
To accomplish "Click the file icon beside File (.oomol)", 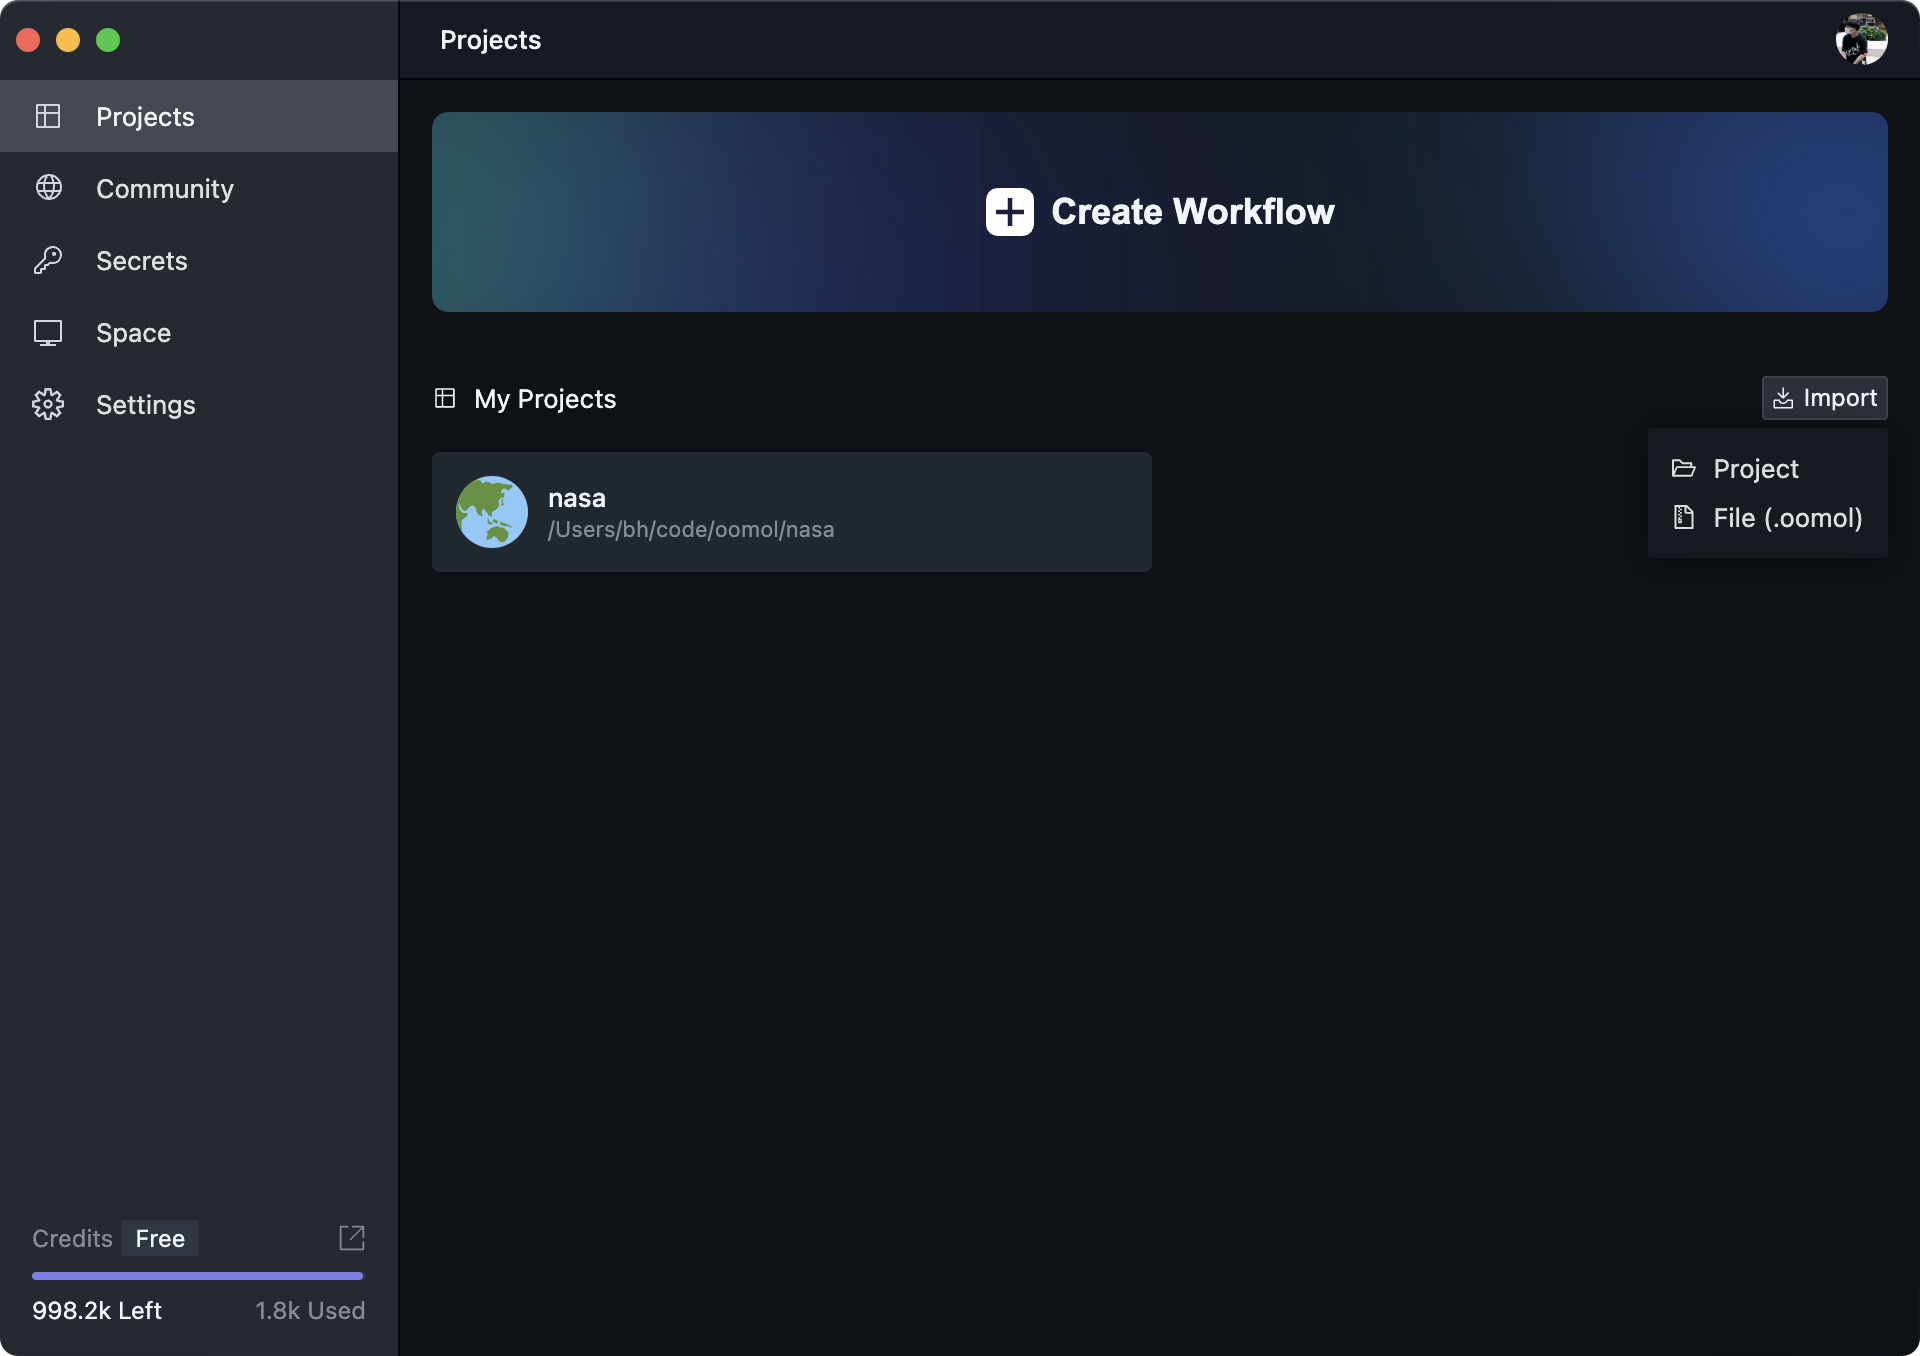I will 1684,517.
